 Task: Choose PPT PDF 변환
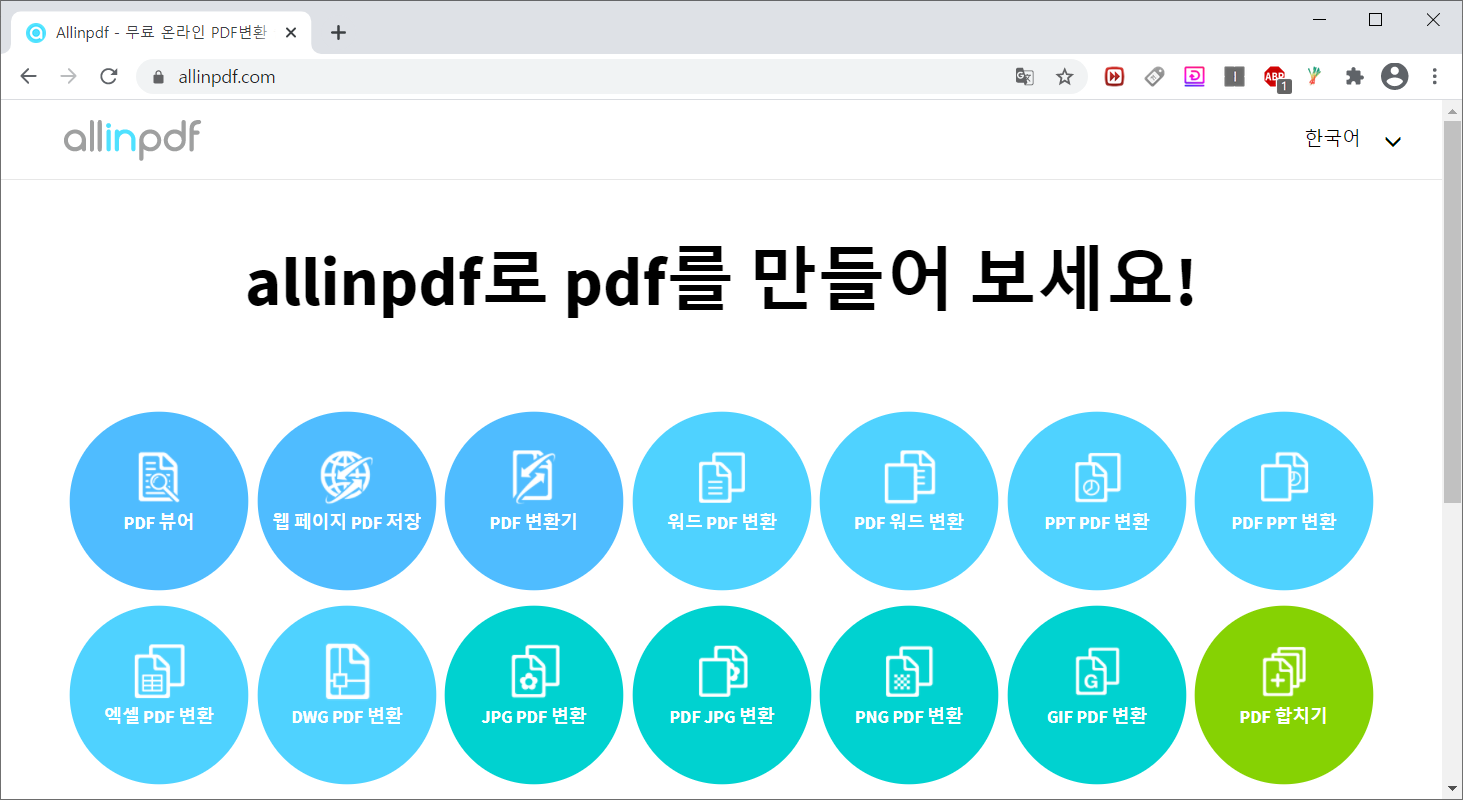point(1097,501)
